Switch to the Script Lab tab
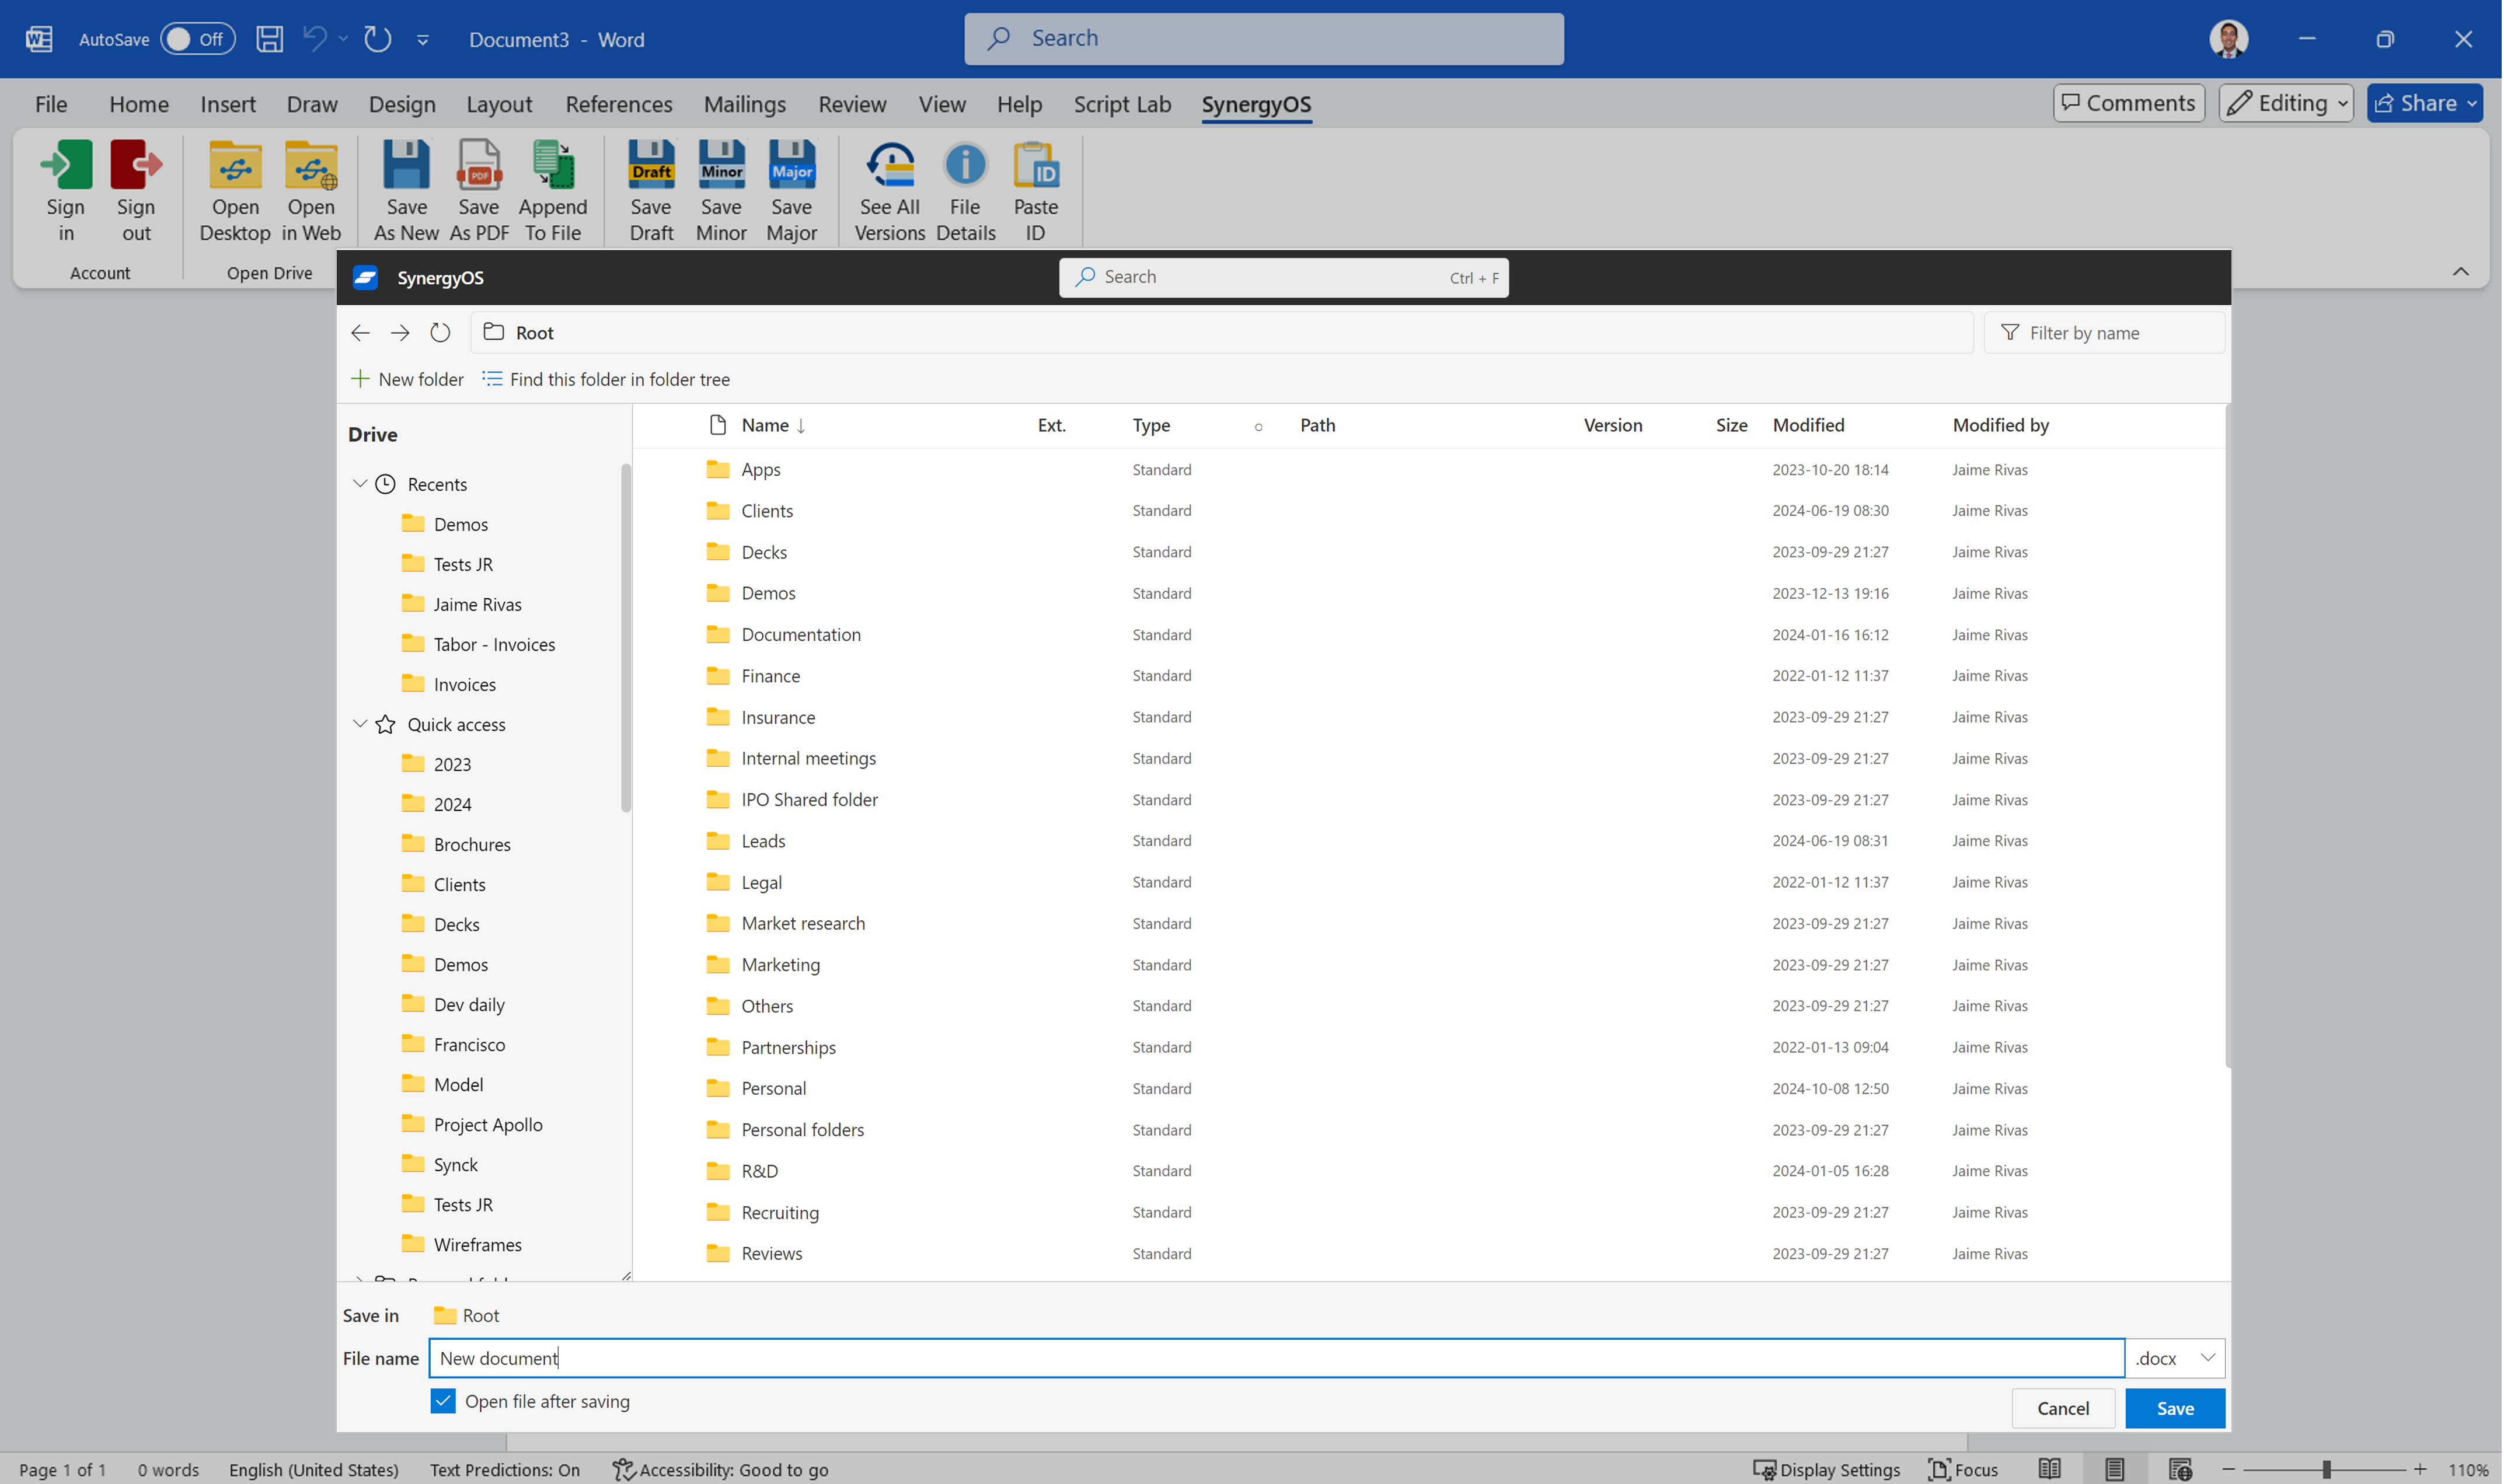The image size is (2504, 1484). (x=1122, y=104)
